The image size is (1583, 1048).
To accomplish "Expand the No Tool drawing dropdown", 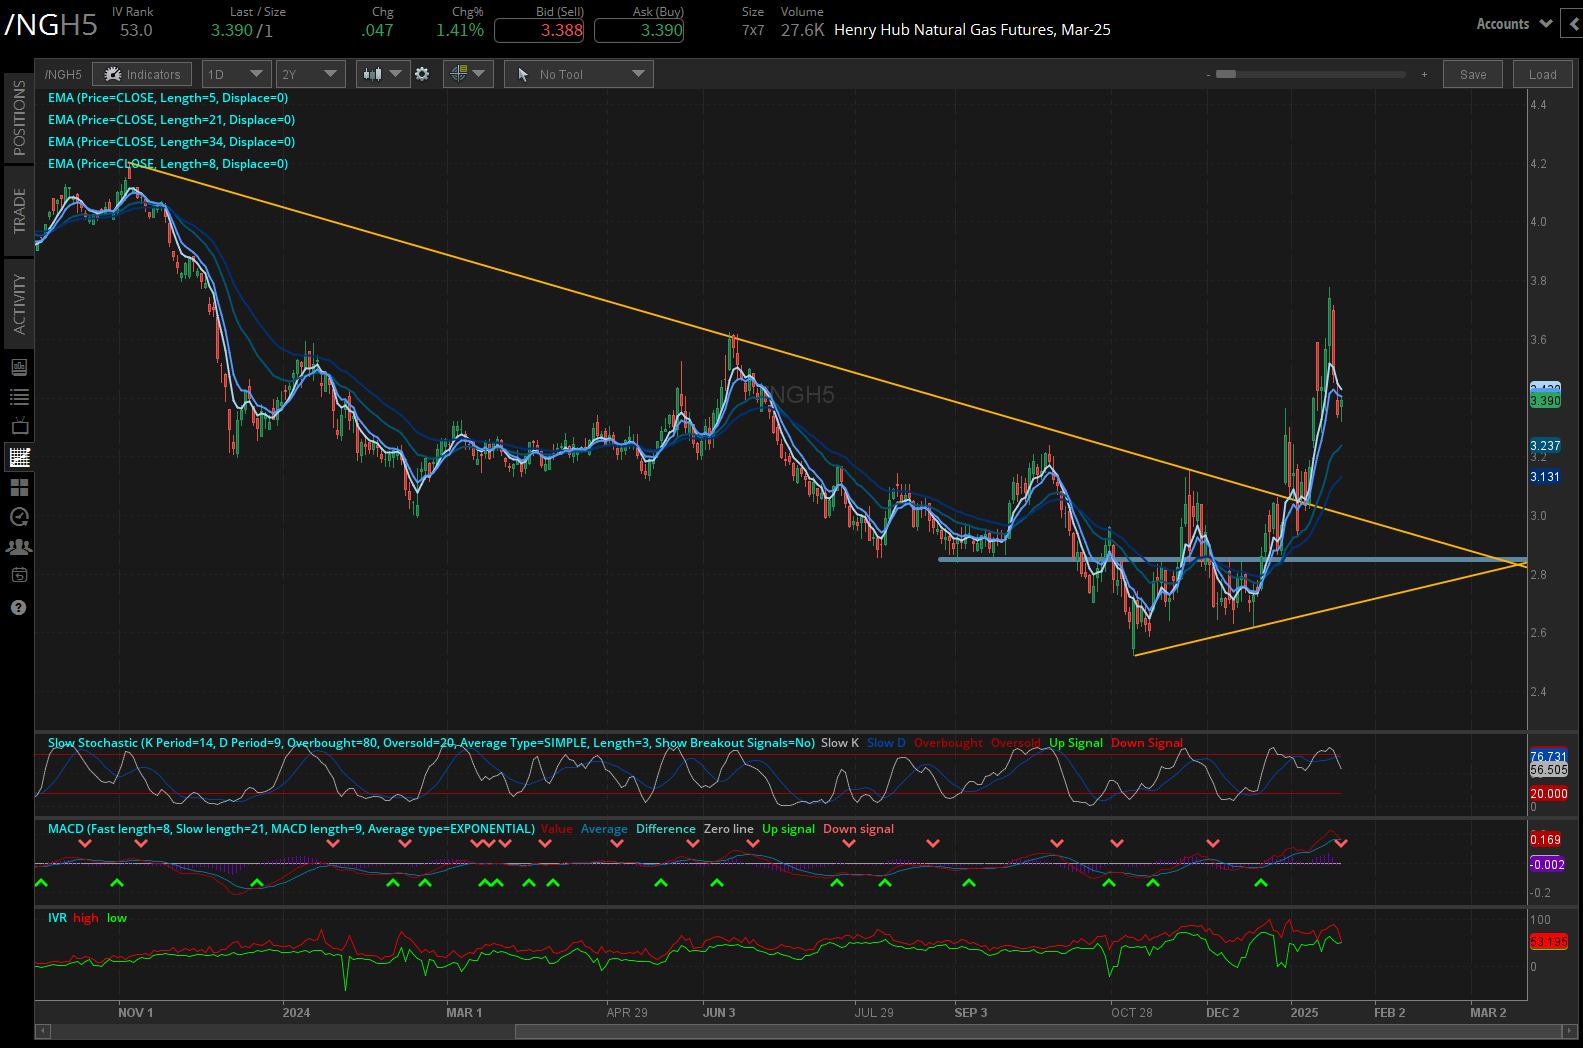I will tap(579, 74).
